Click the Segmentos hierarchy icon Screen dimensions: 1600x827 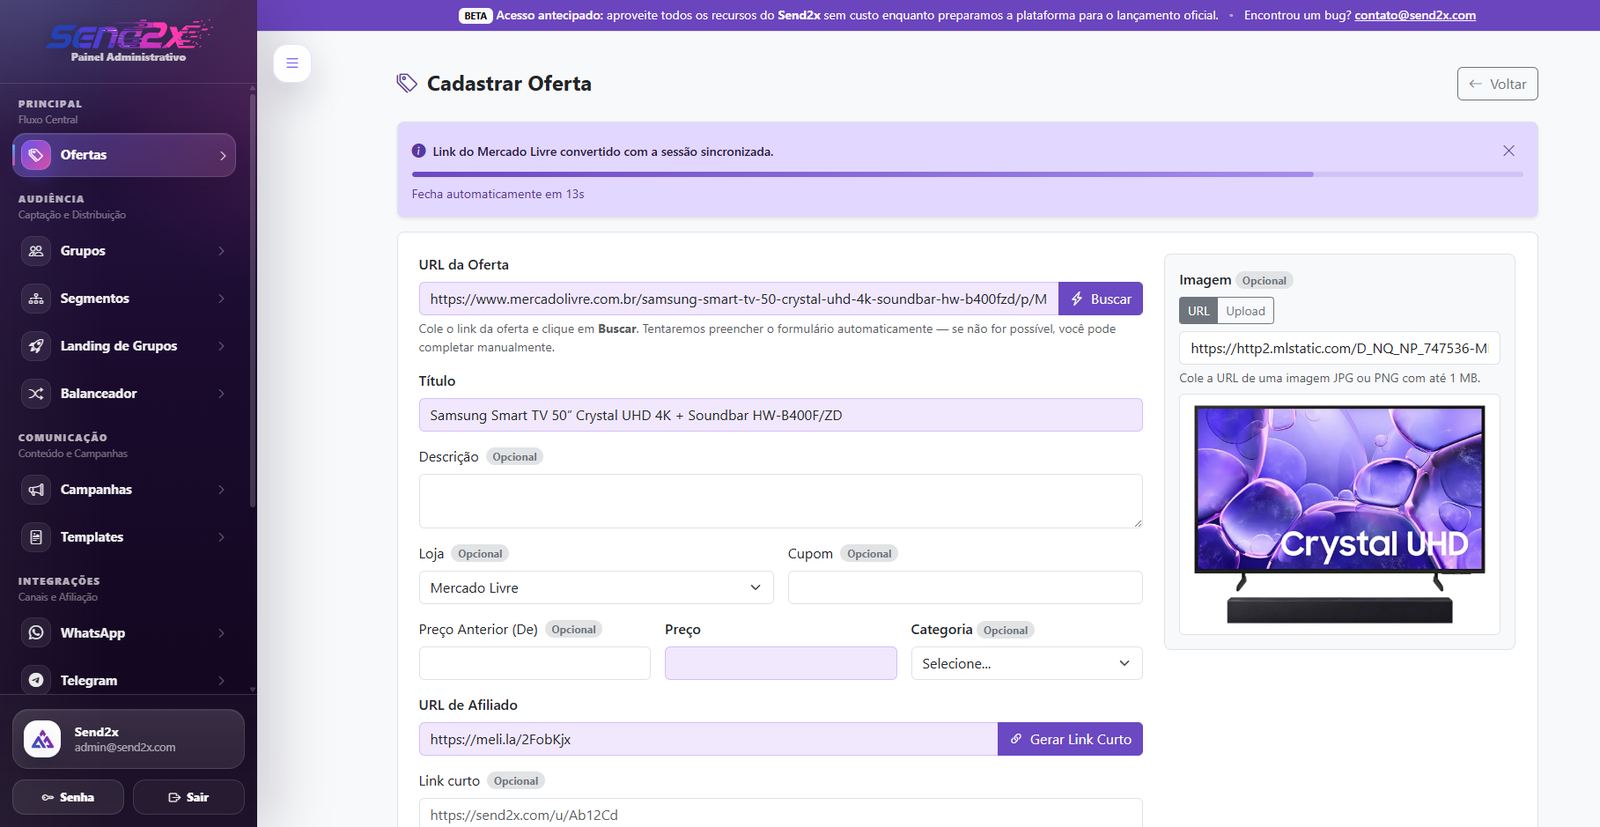pos(36,298)
